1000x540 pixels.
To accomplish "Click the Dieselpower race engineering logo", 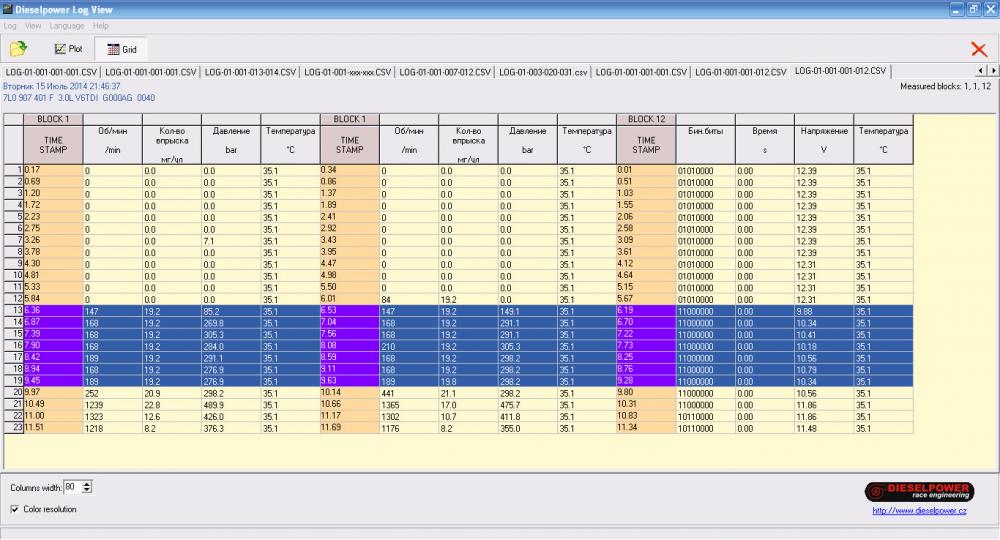I will click(x=919, y=491).
